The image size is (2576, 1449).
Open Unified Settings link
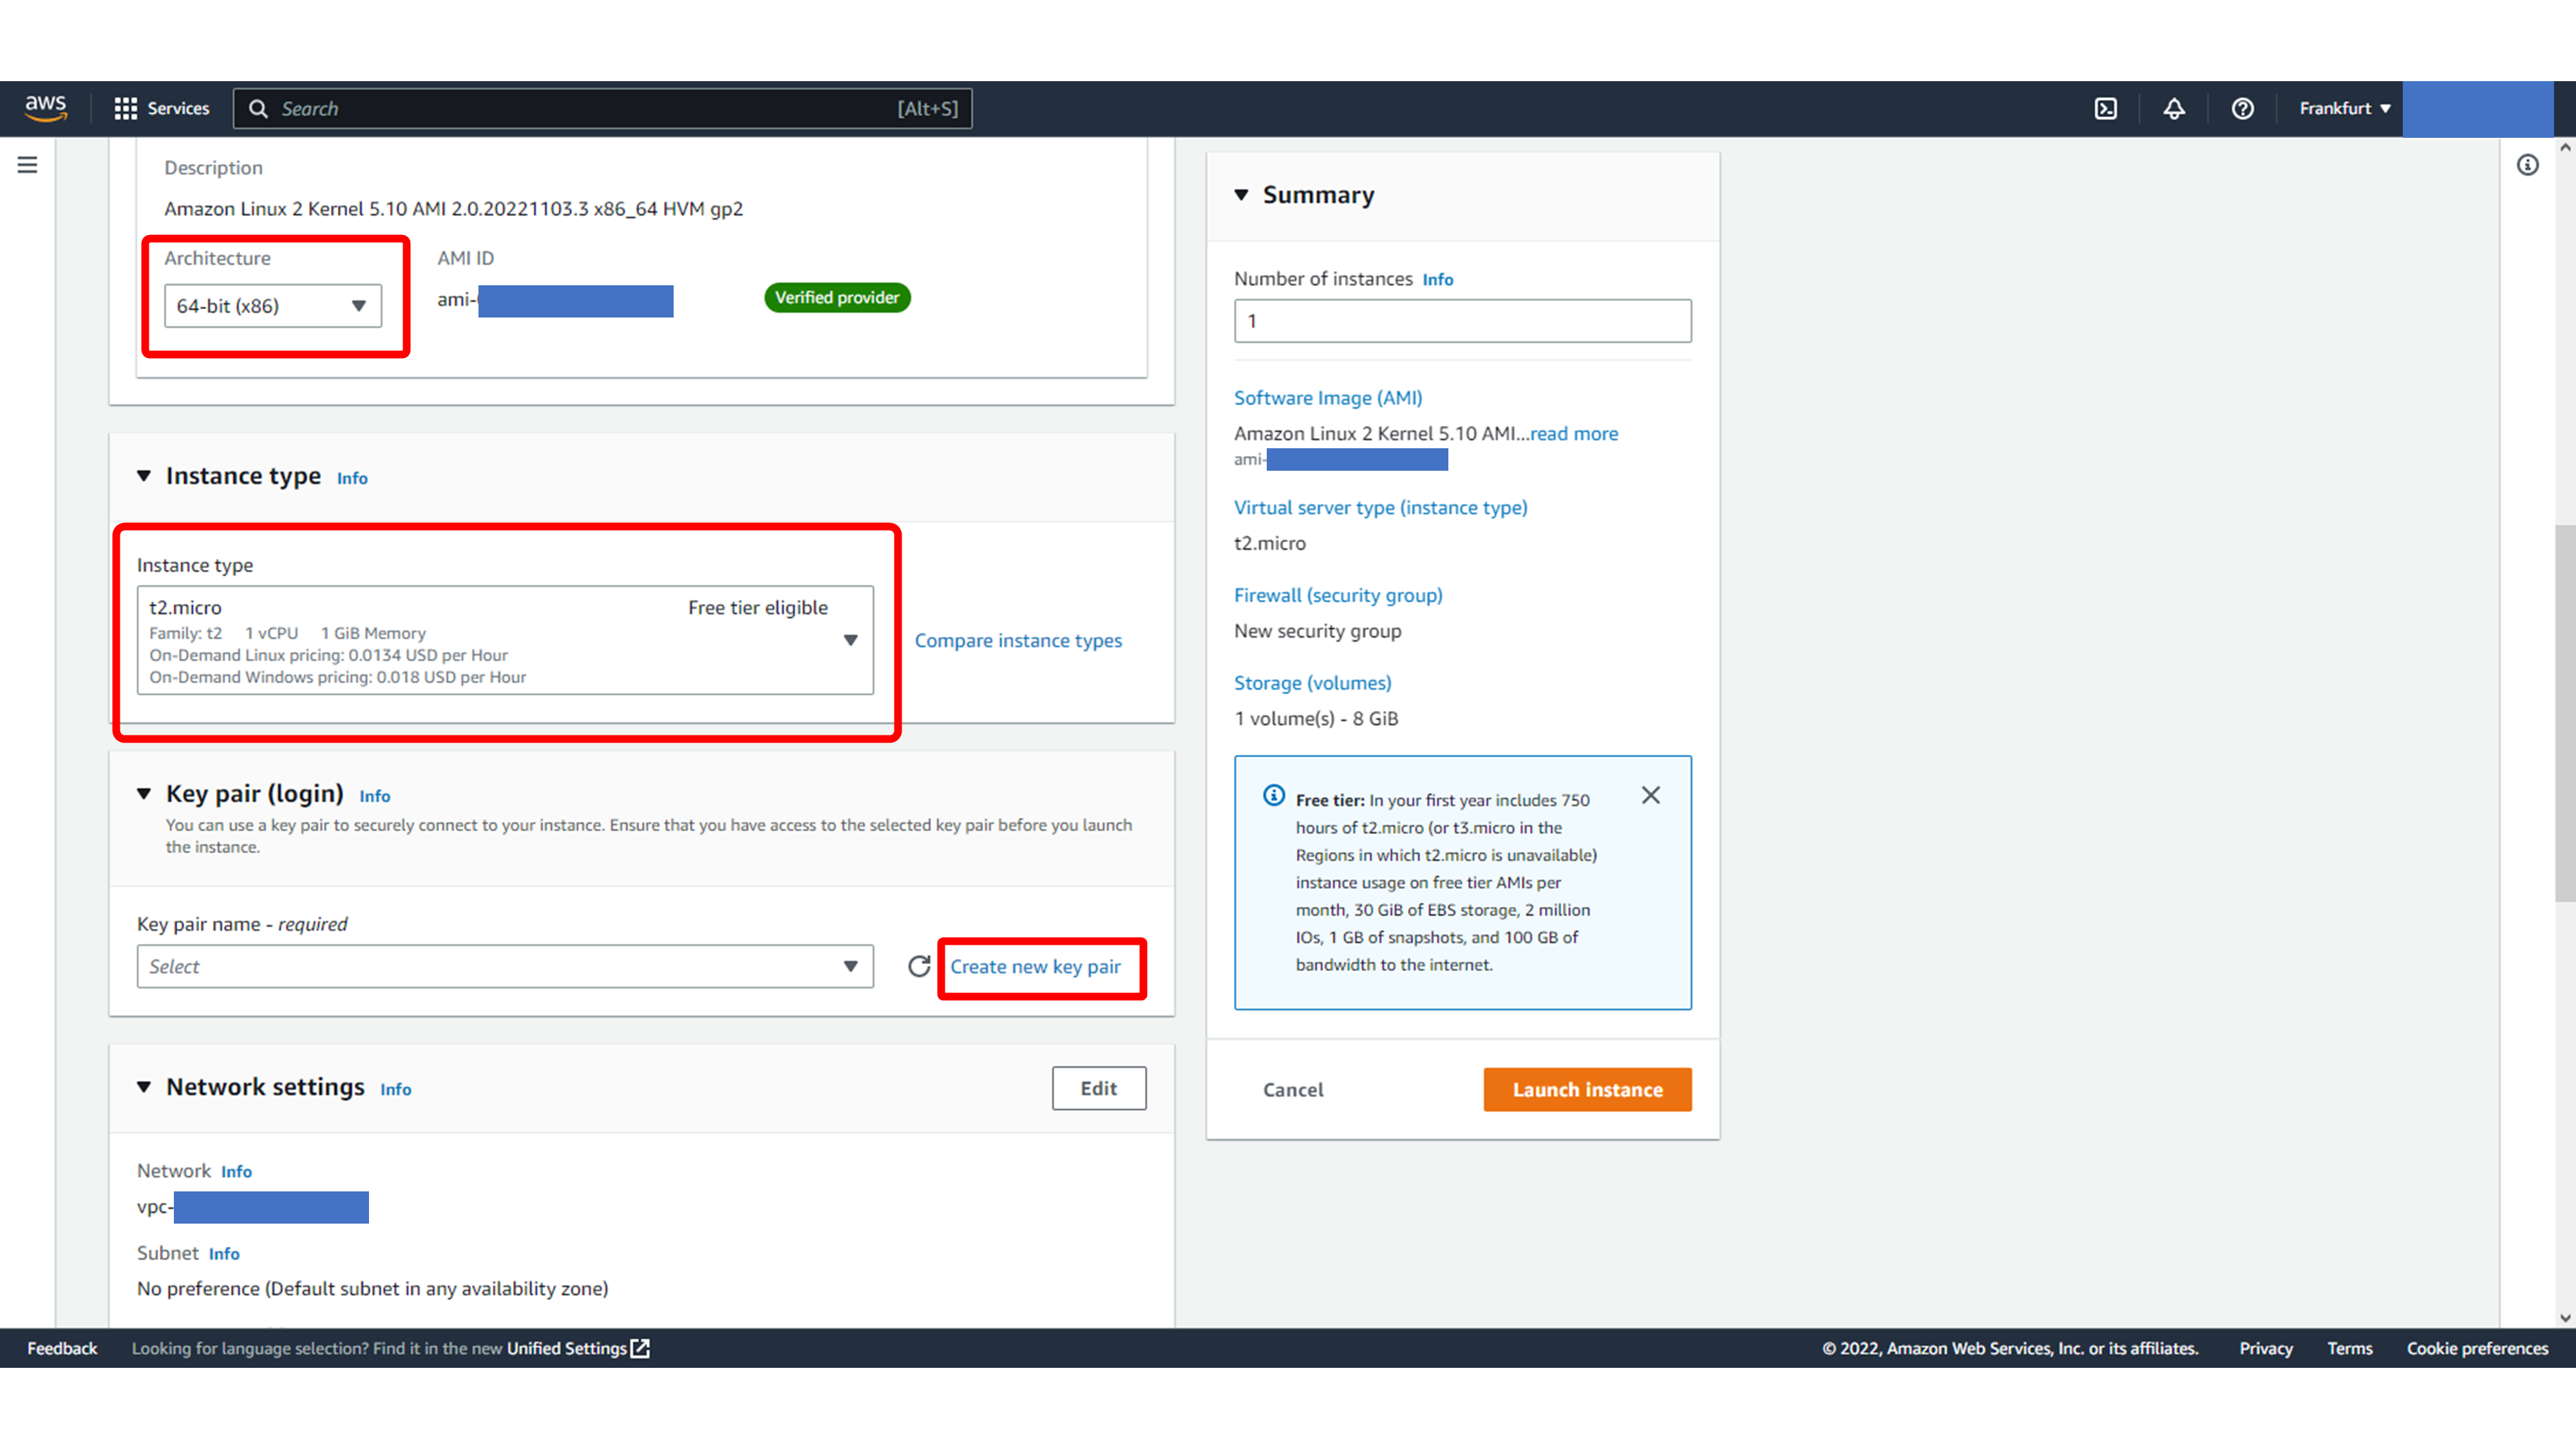click(x=567, y=1348)
